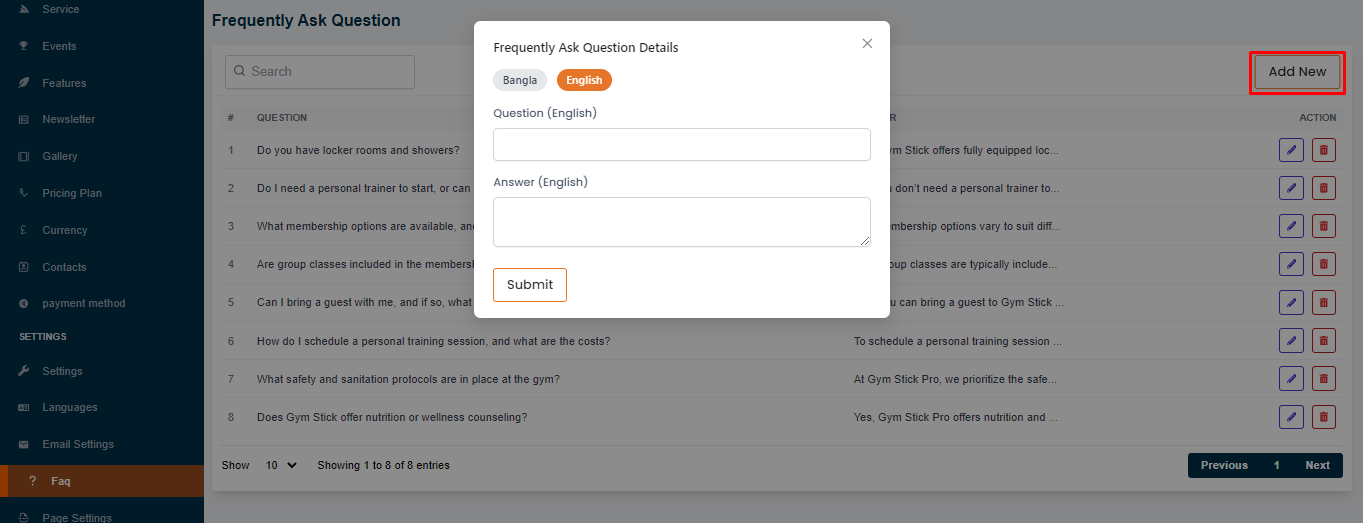
Task: Click the delete trash icon for row 8
Action: coord(1324,417)
